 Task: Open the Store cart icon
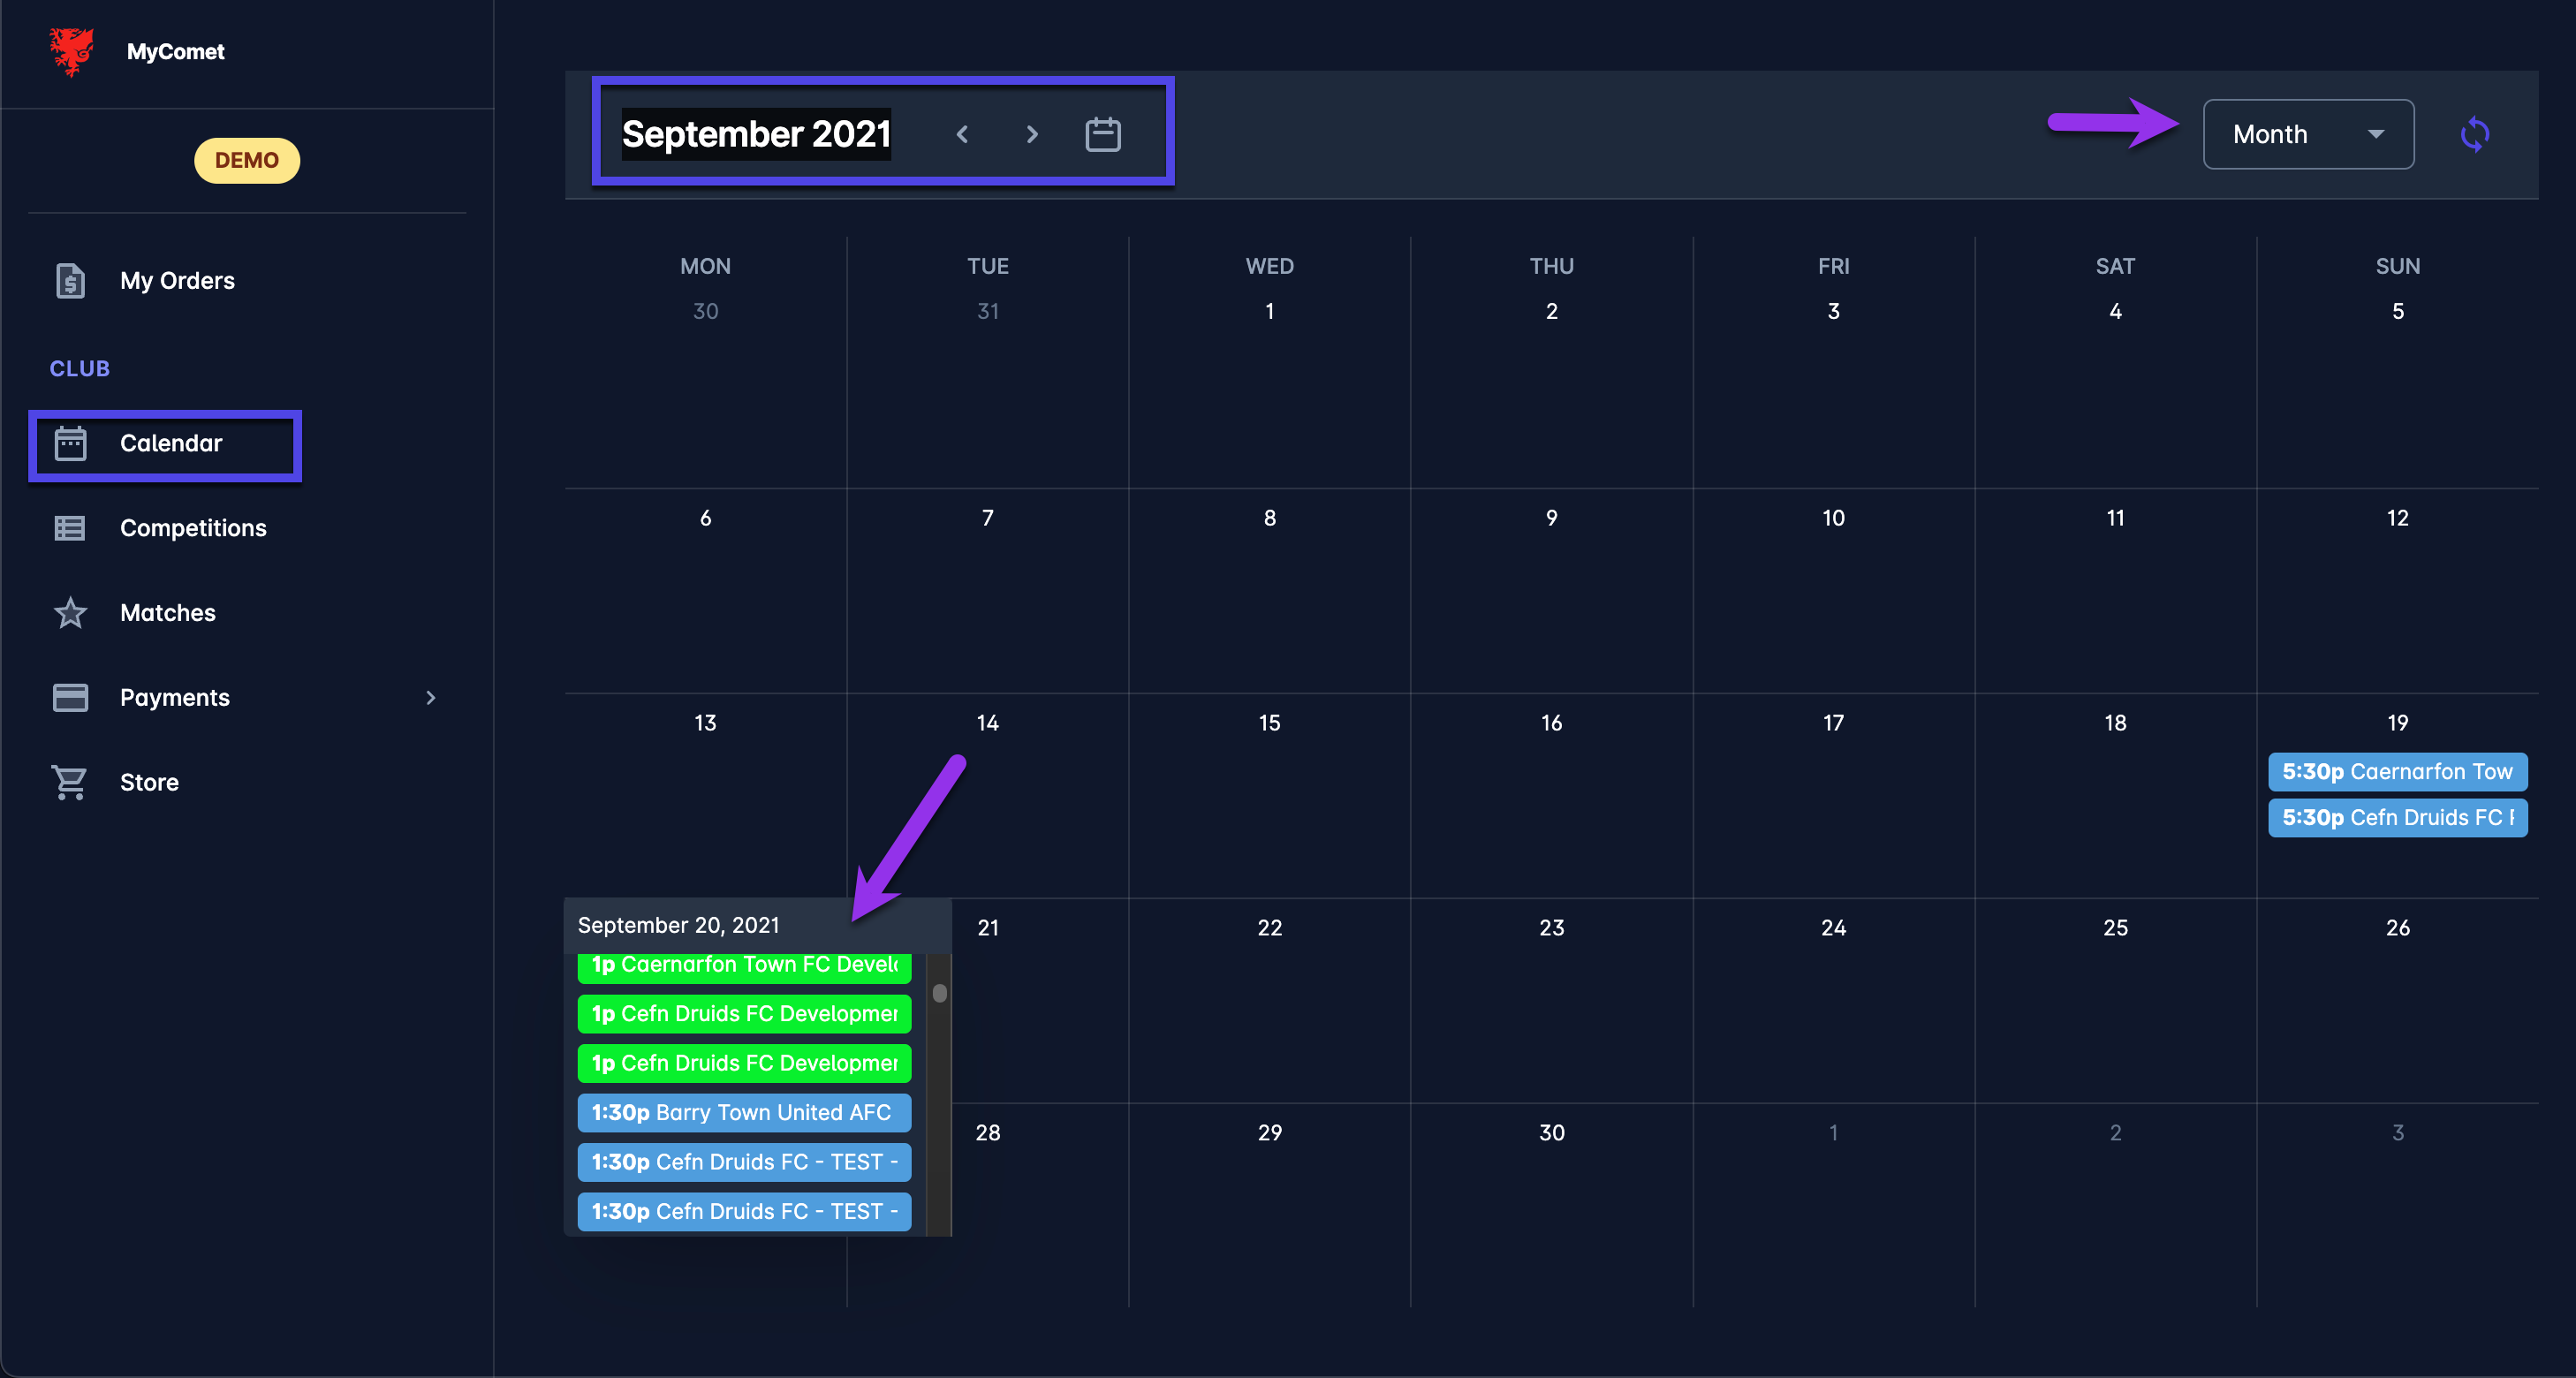click(70, 783)
